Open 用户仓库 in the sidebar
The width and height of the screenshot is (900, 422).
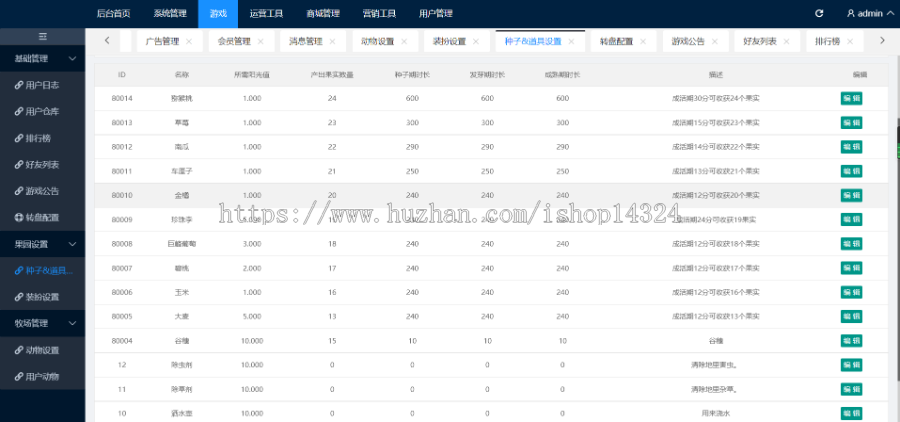pyautogui.click(x=42, y=111)
